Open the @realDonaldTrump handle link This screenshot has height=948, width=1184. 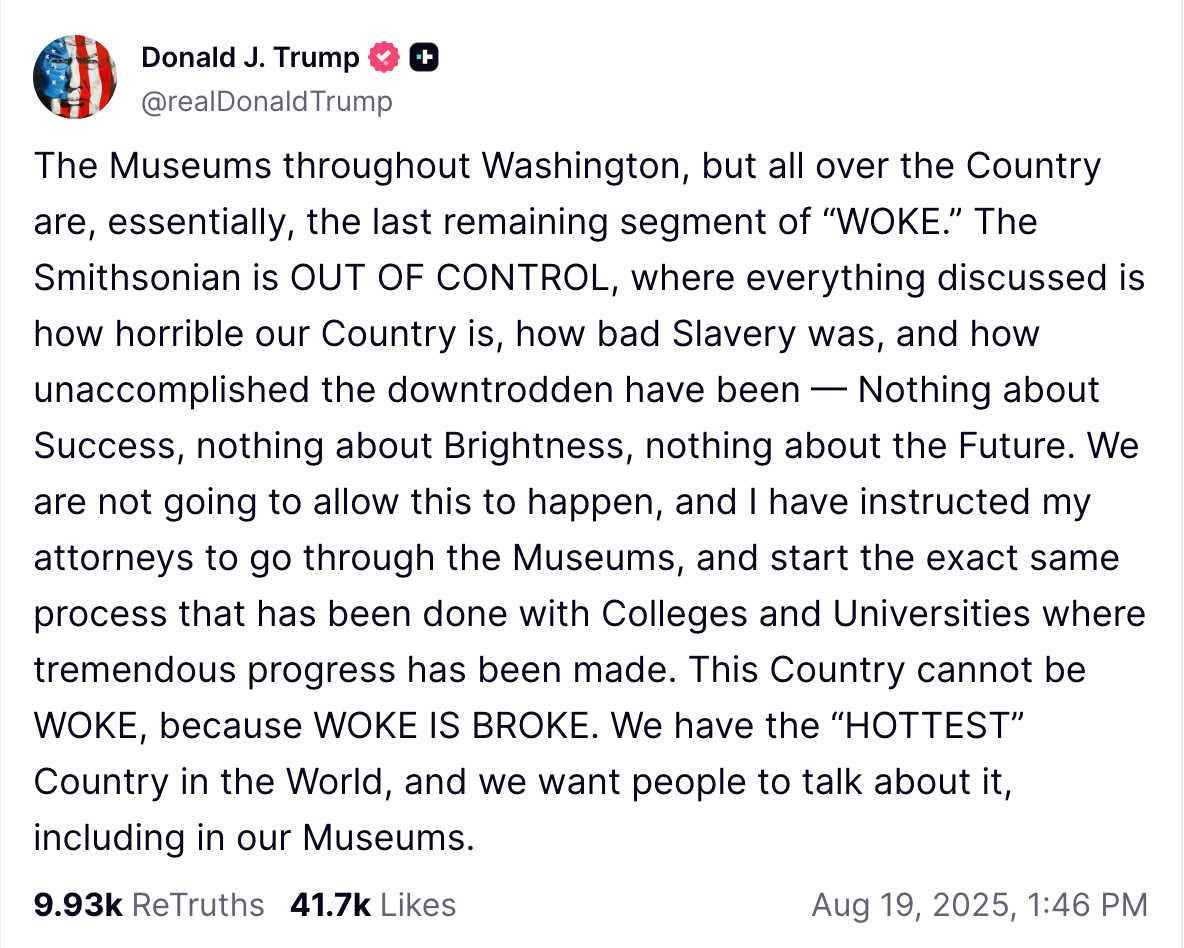(x=267, y=101)
